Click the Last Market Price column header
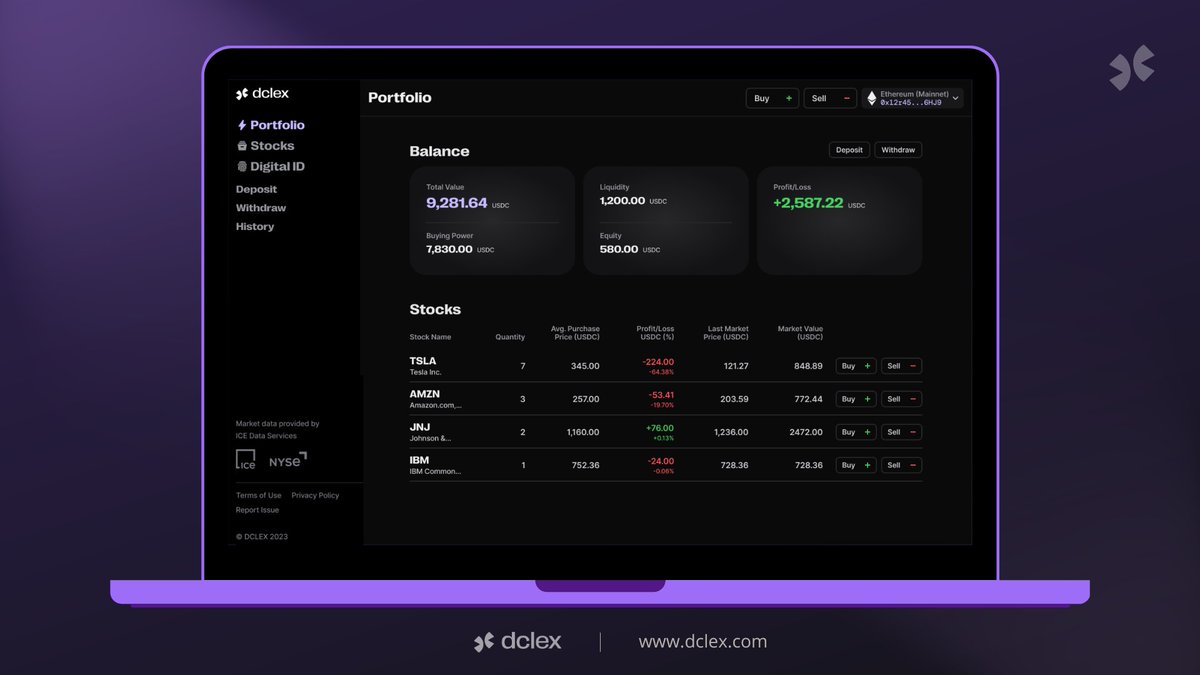 coord(727,333)
